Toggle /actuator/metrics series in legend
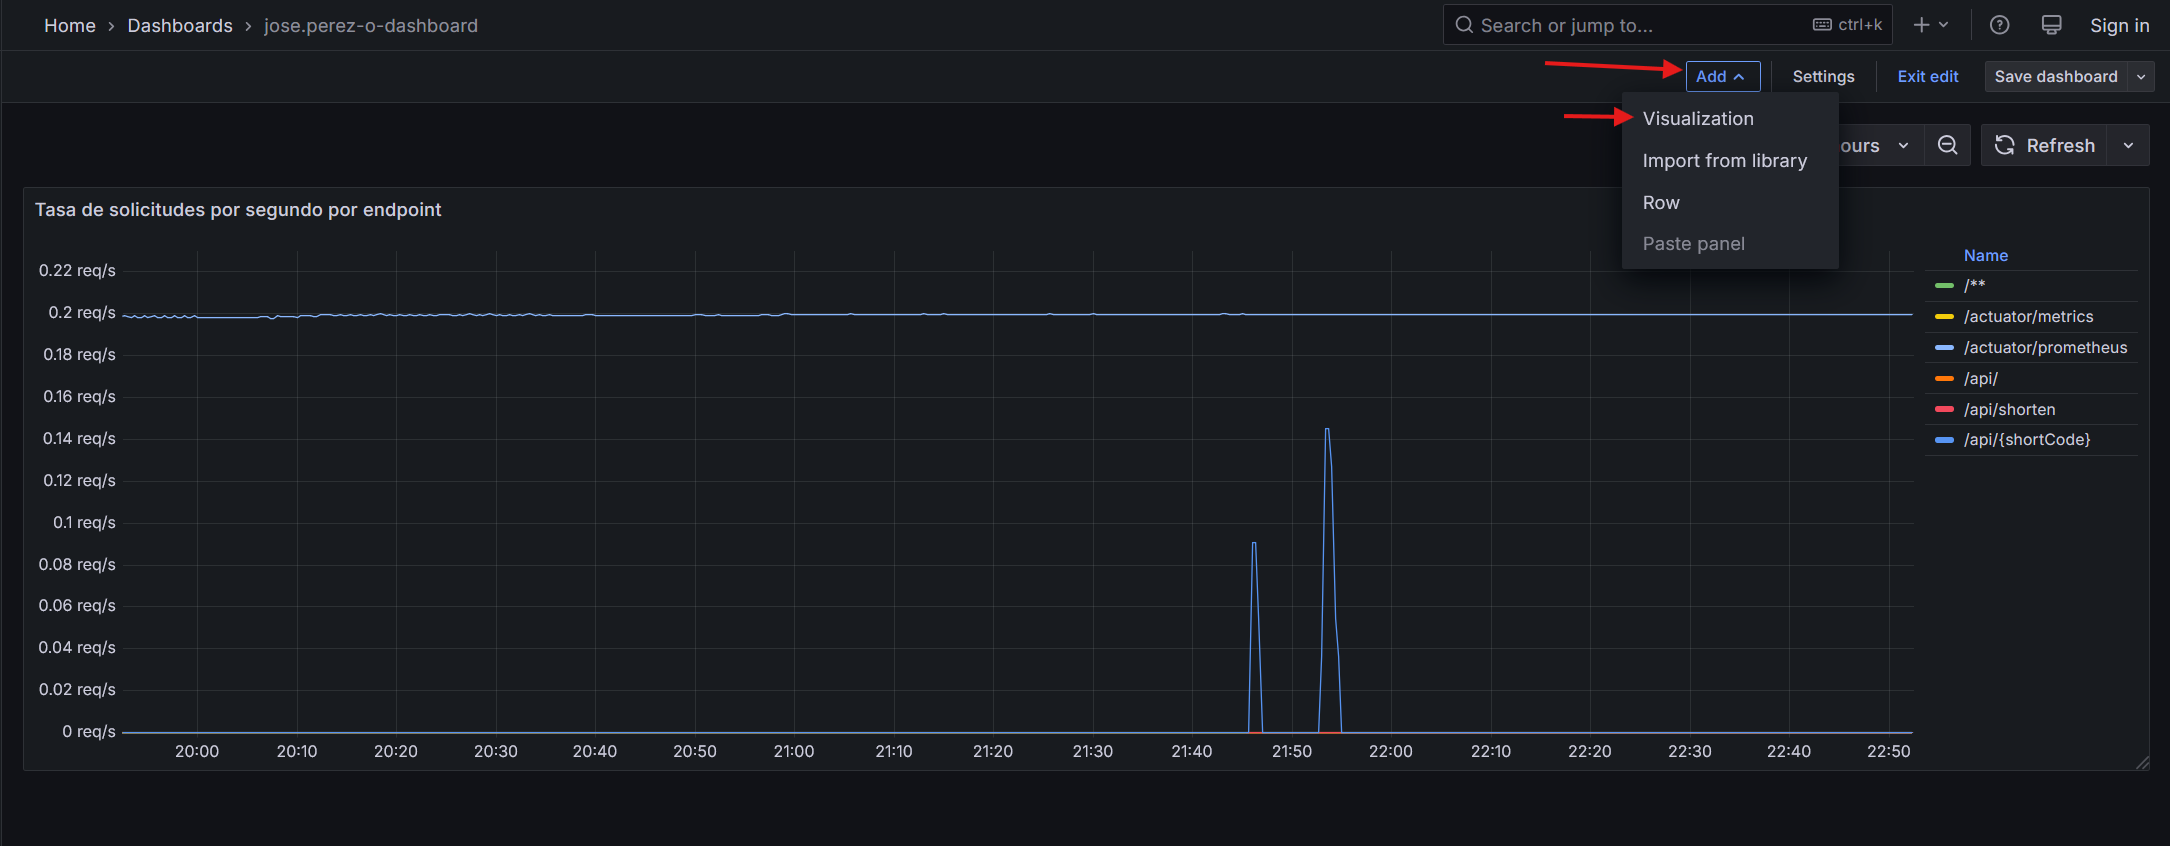Image resolution: width=2170 pixels, height=846 pixels. click(x=2028, y=317)
